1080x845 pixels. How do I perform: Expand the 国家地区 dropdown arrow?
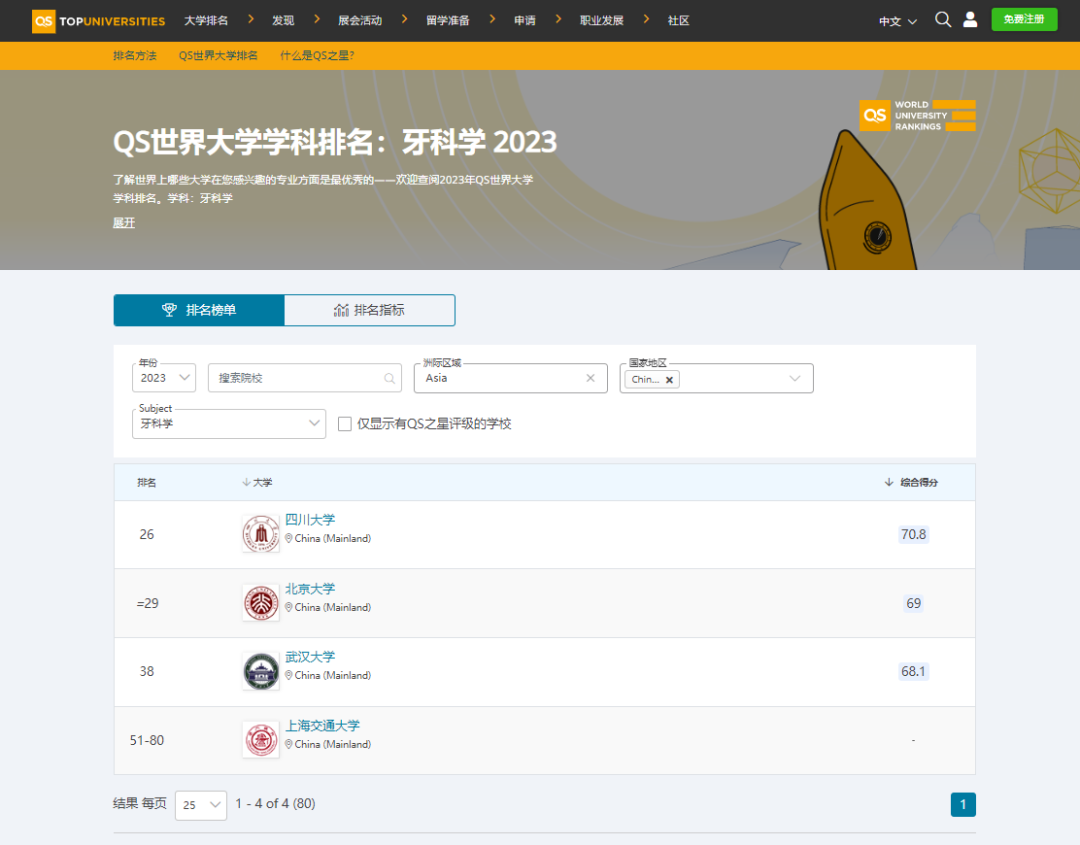pyautogui.click(x=795, y=378)
